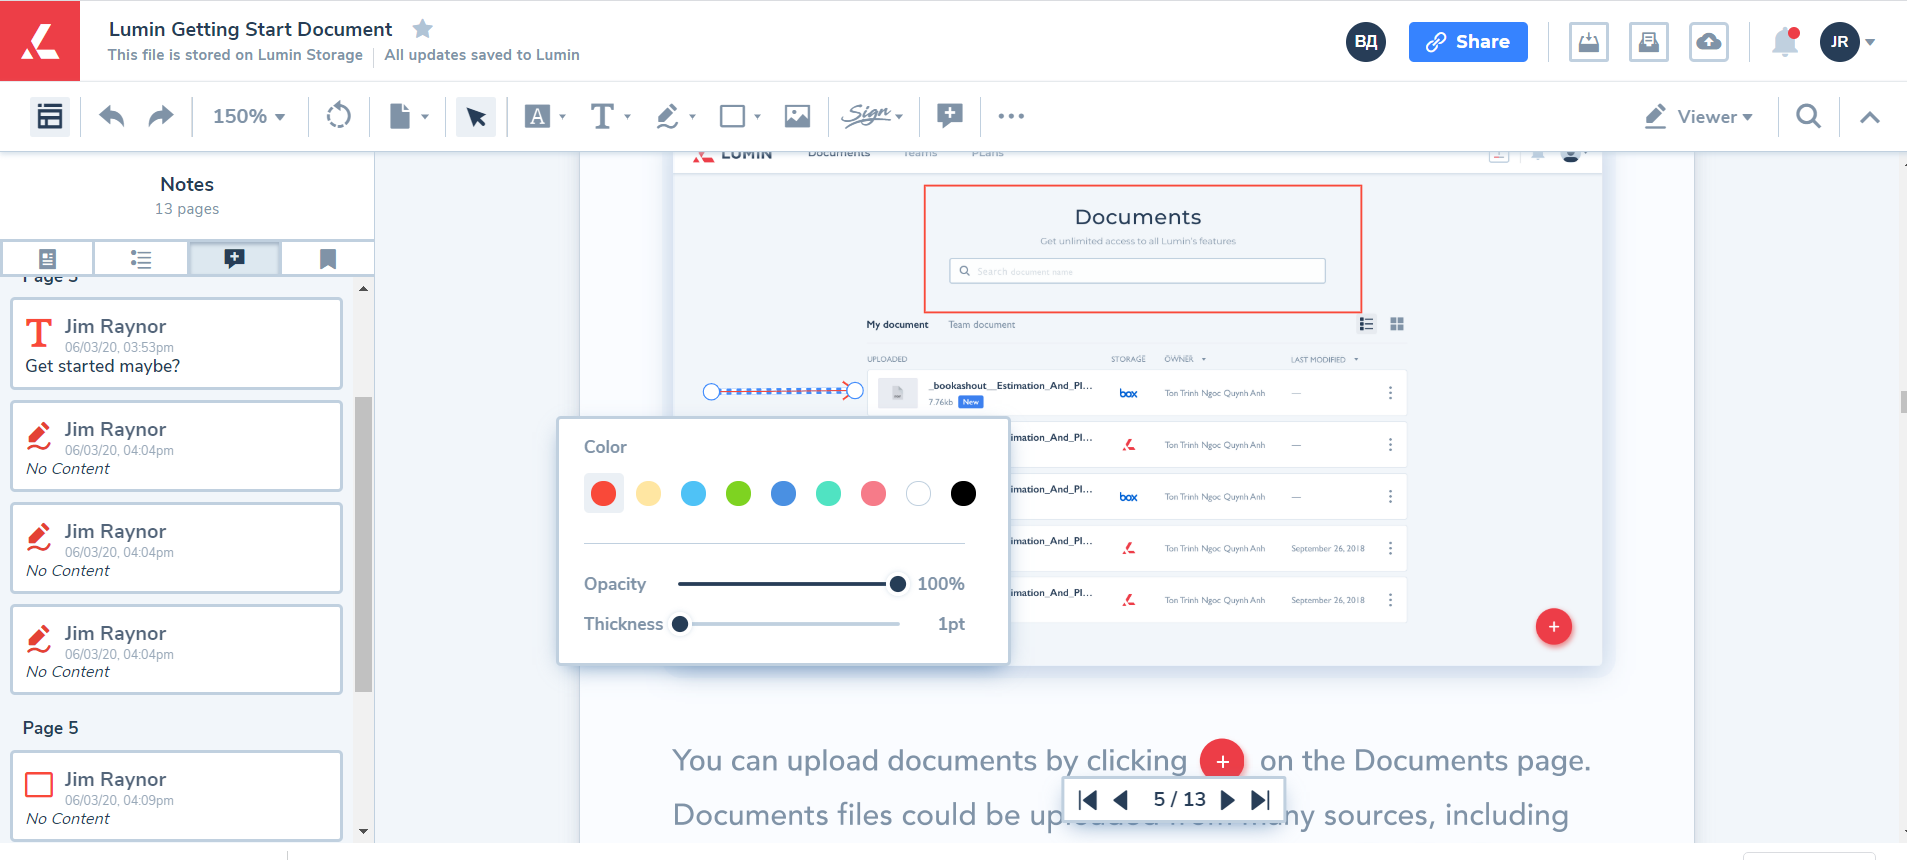
Task: Click the ВД collaborator avatar
Action: (x=1366, y=42)
